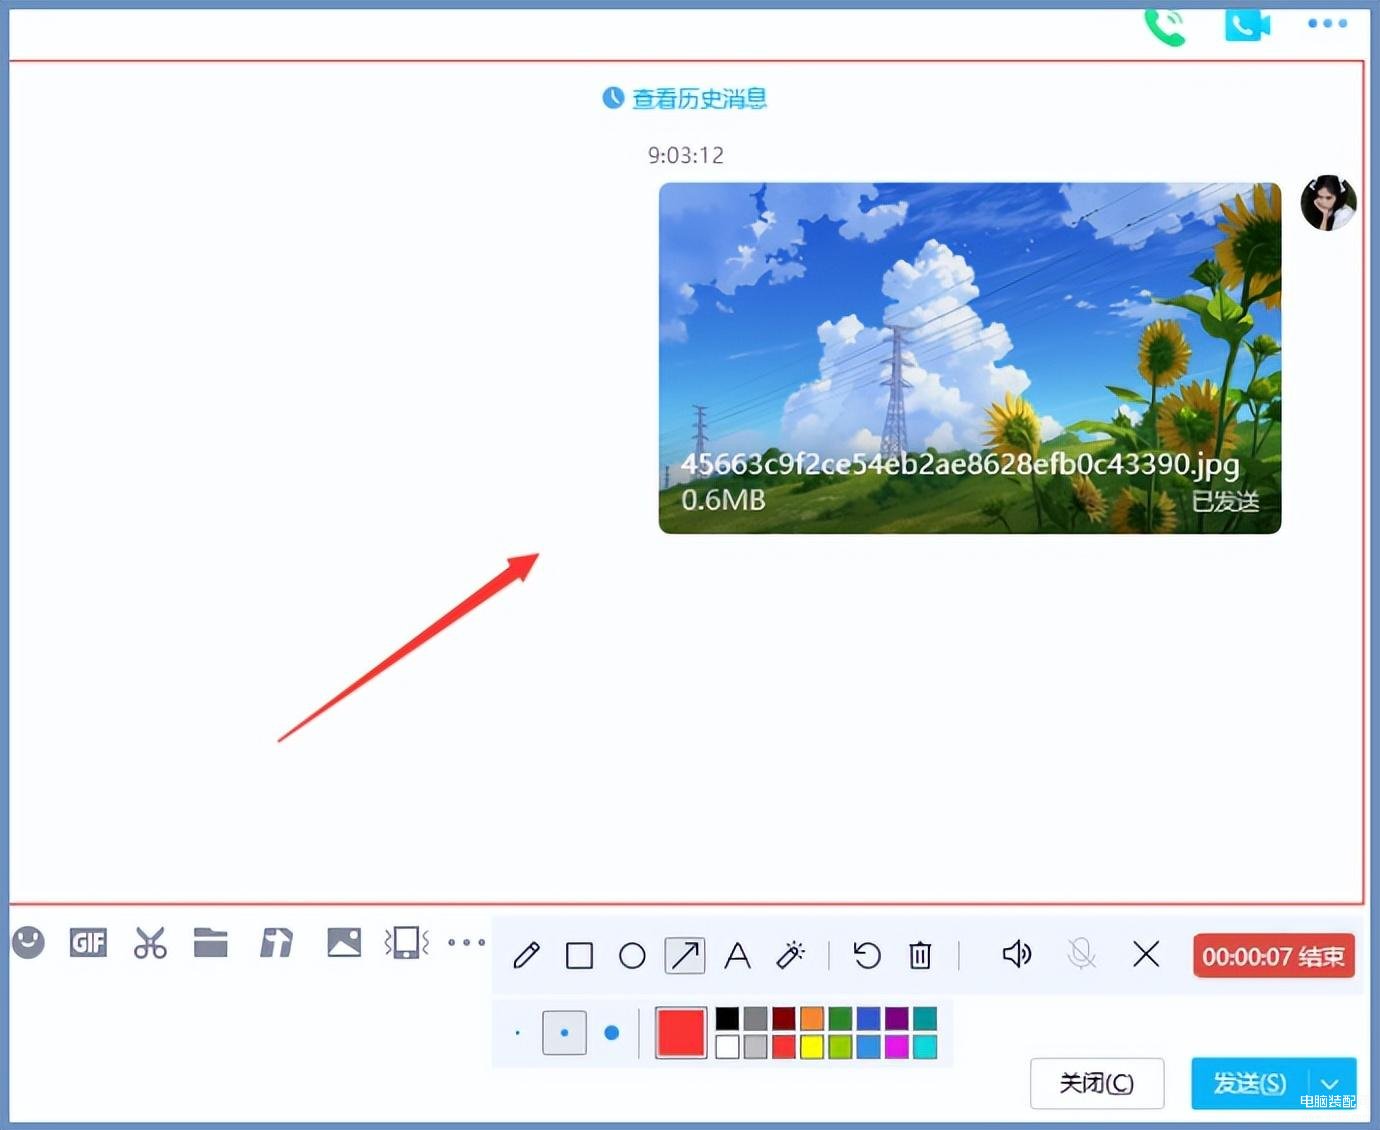Choose the medium stroke size dot
The width and height of the screenshot is (1380, 1130).
click(x=564, y=1033)
